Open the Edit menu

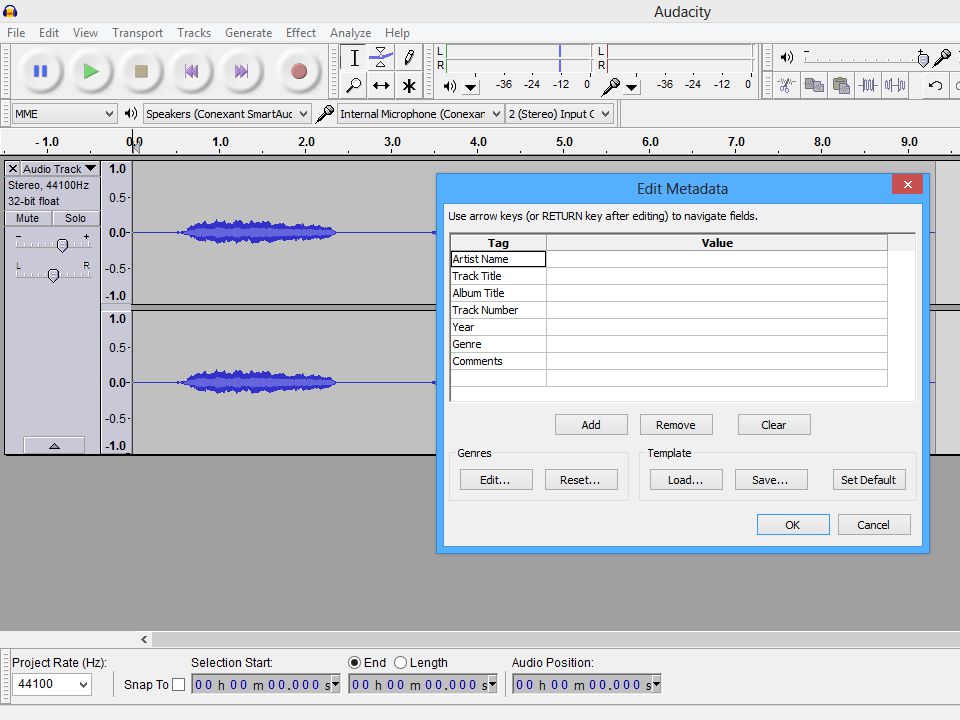(49, 32)
